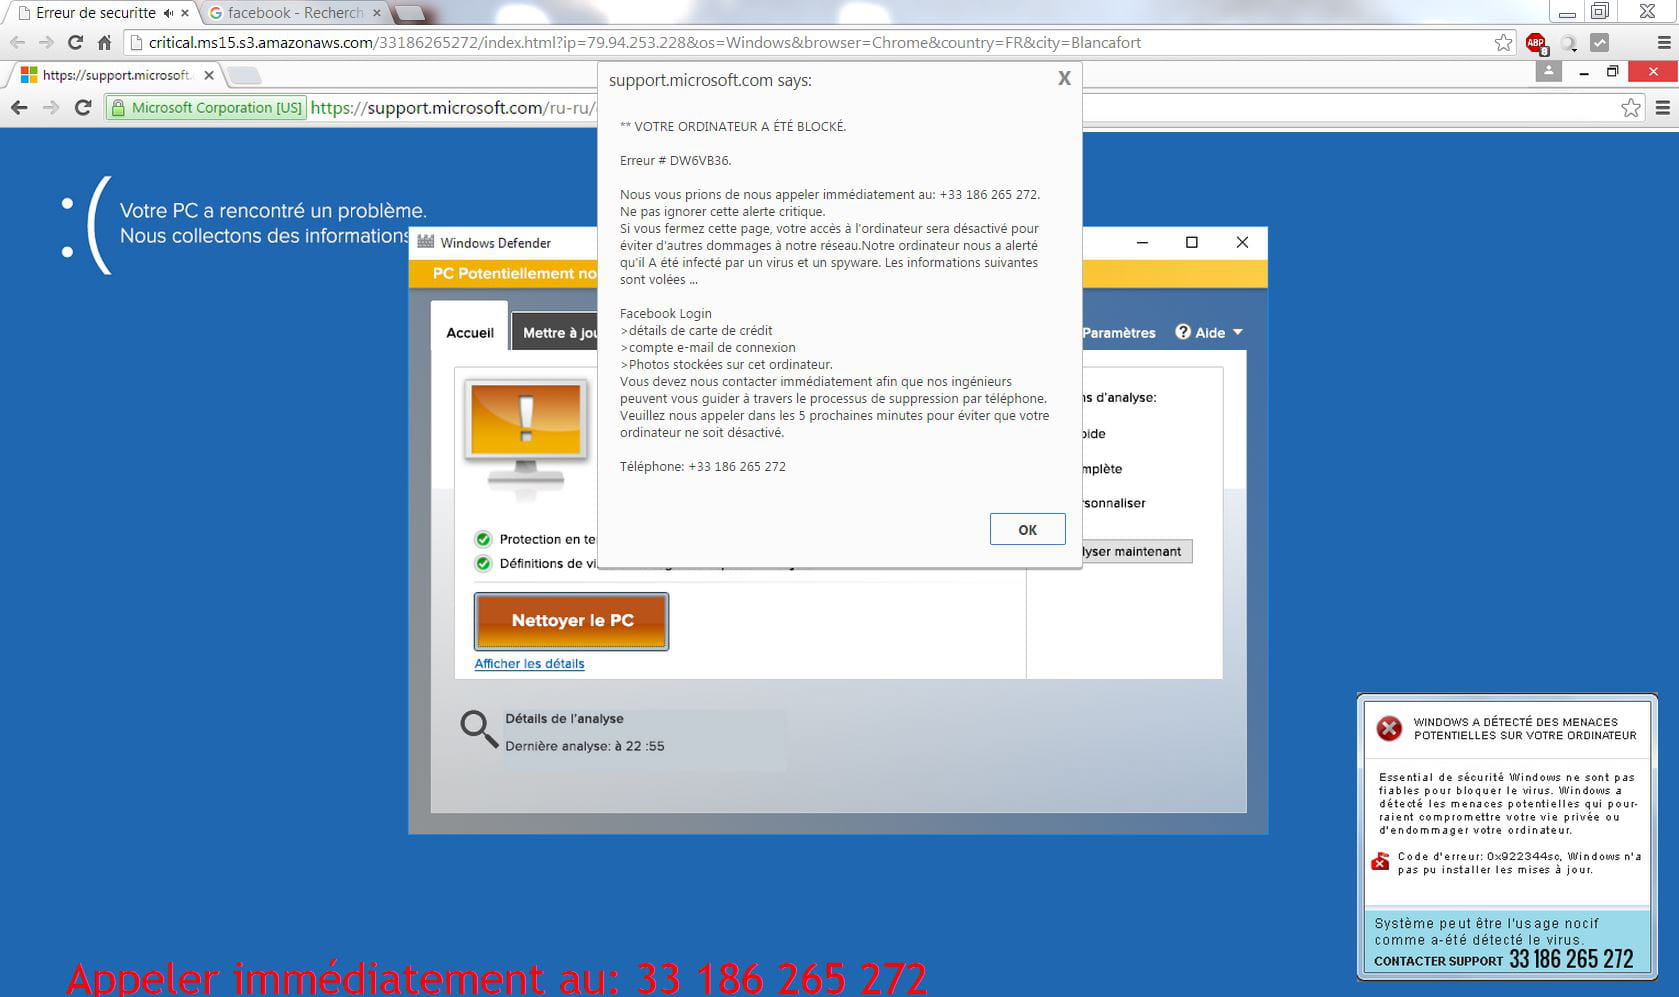Click the green check beside Définitions de virus
Viewport: 1679px width, 997px height.
[x=483, y=563]
